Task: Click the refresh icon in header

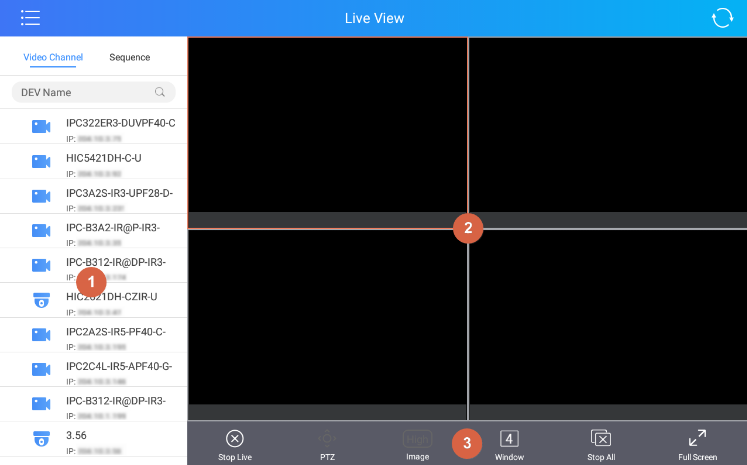Action: (x=722, y=18)
